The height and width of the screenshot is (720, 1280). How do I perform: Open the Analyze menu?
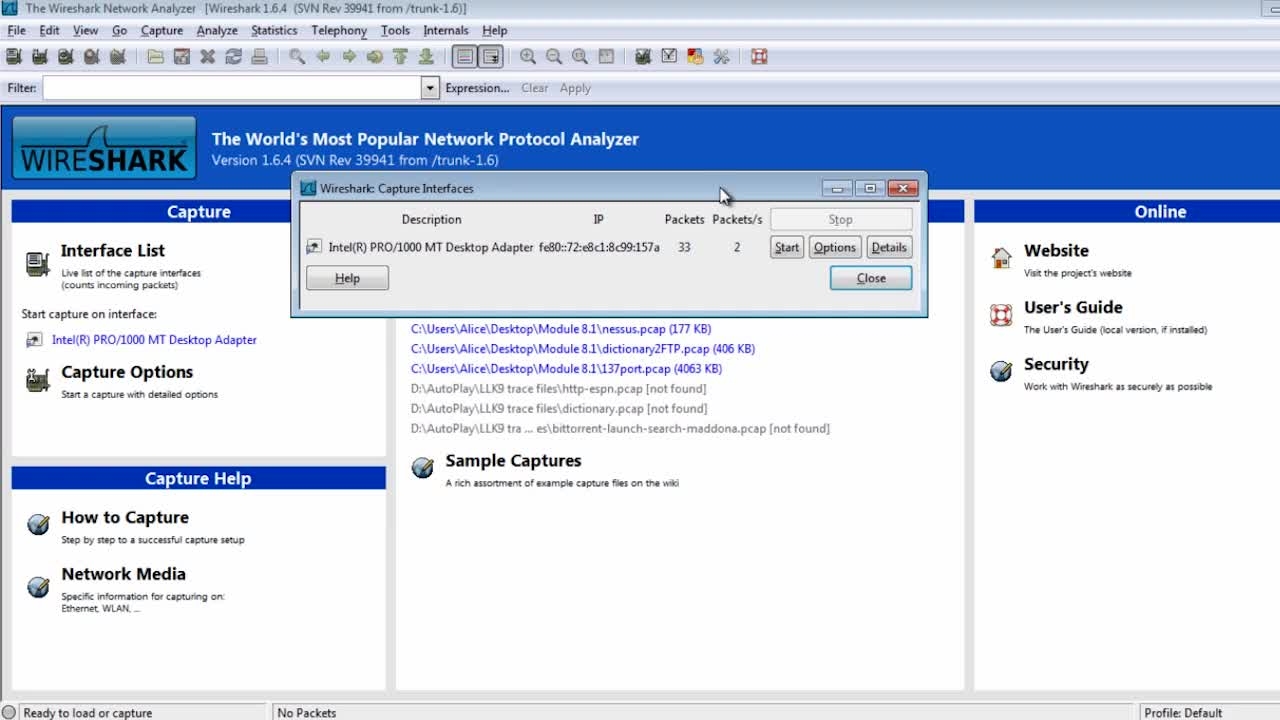click(x=217, y=30)
